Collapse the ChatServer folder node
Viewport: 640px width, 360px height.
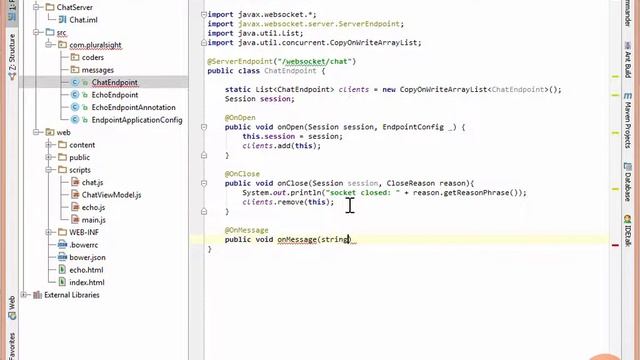point(36,7)
